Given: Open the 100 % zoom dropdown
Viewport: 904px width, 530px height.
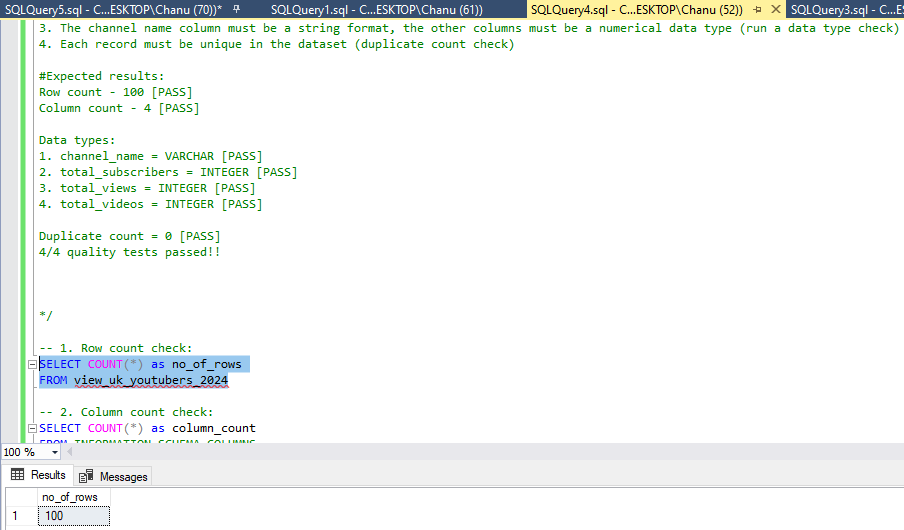Looking at the screenshot, I should [55, 452].
